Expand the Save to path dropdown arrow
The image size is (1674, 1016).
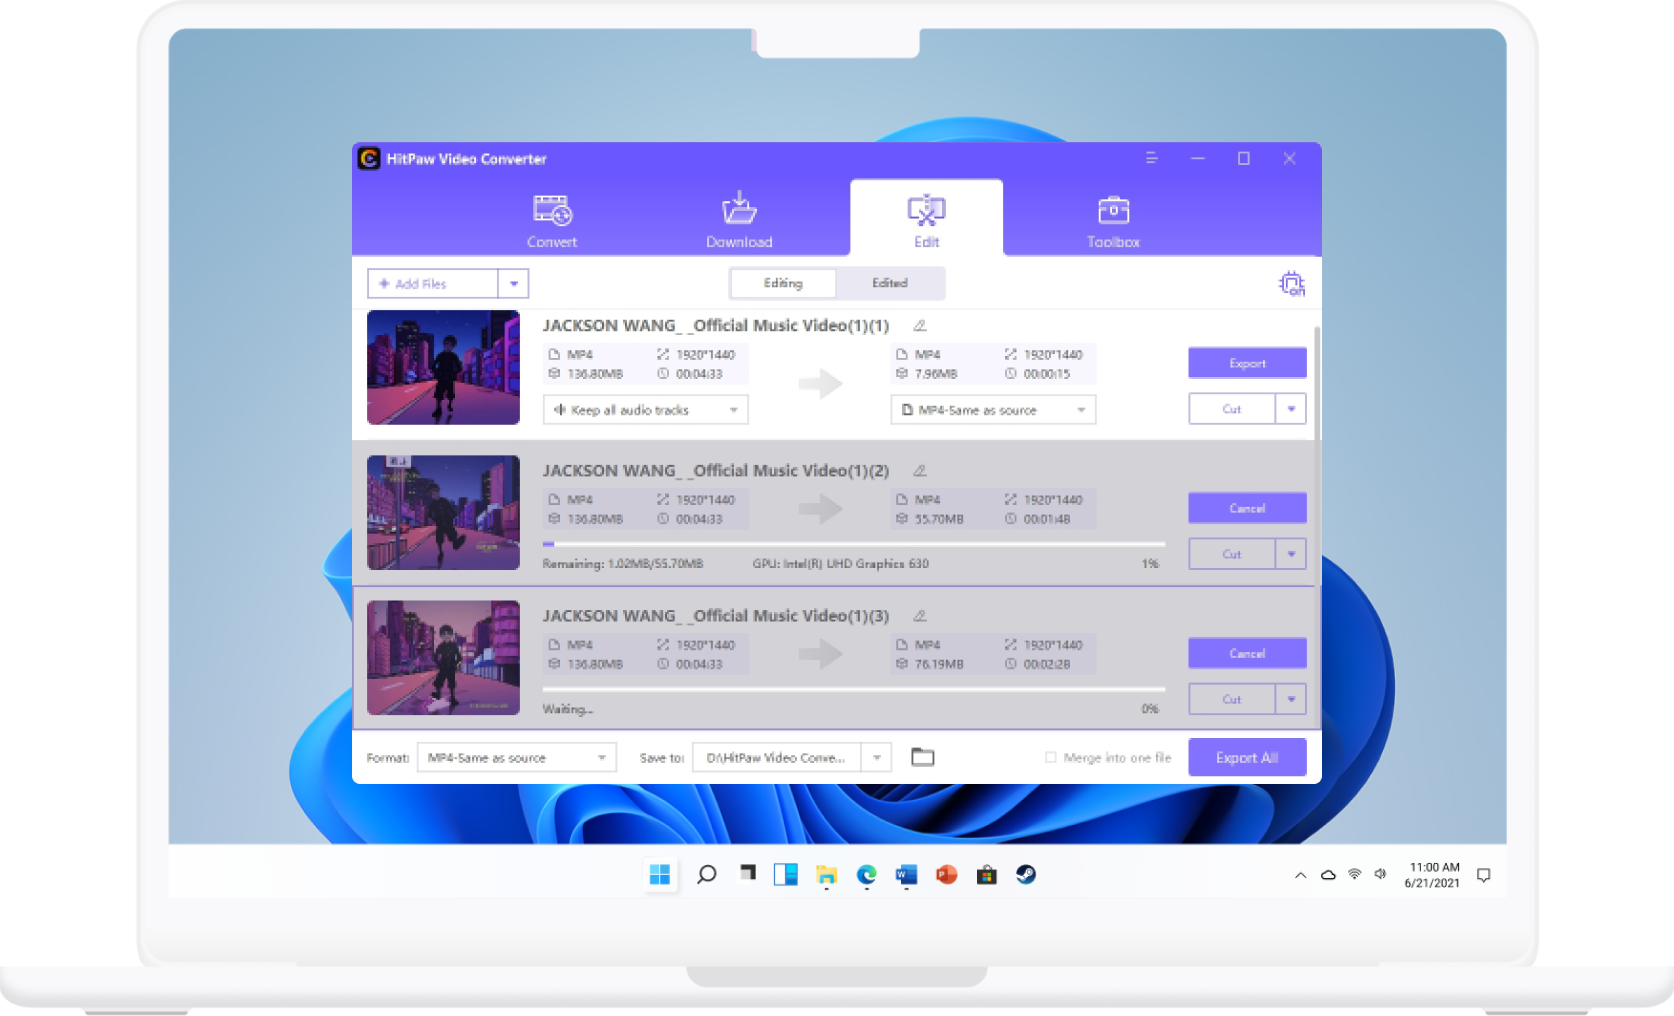(x=876, y=758)
